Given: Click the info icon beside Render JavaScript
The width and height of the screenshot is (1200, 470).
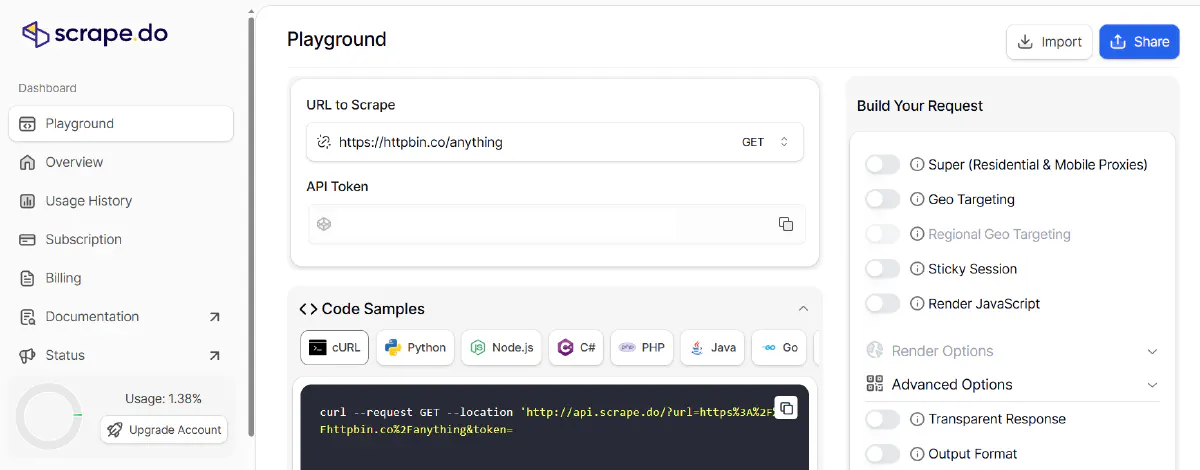Looking at the screenshot, I should 917,304.
